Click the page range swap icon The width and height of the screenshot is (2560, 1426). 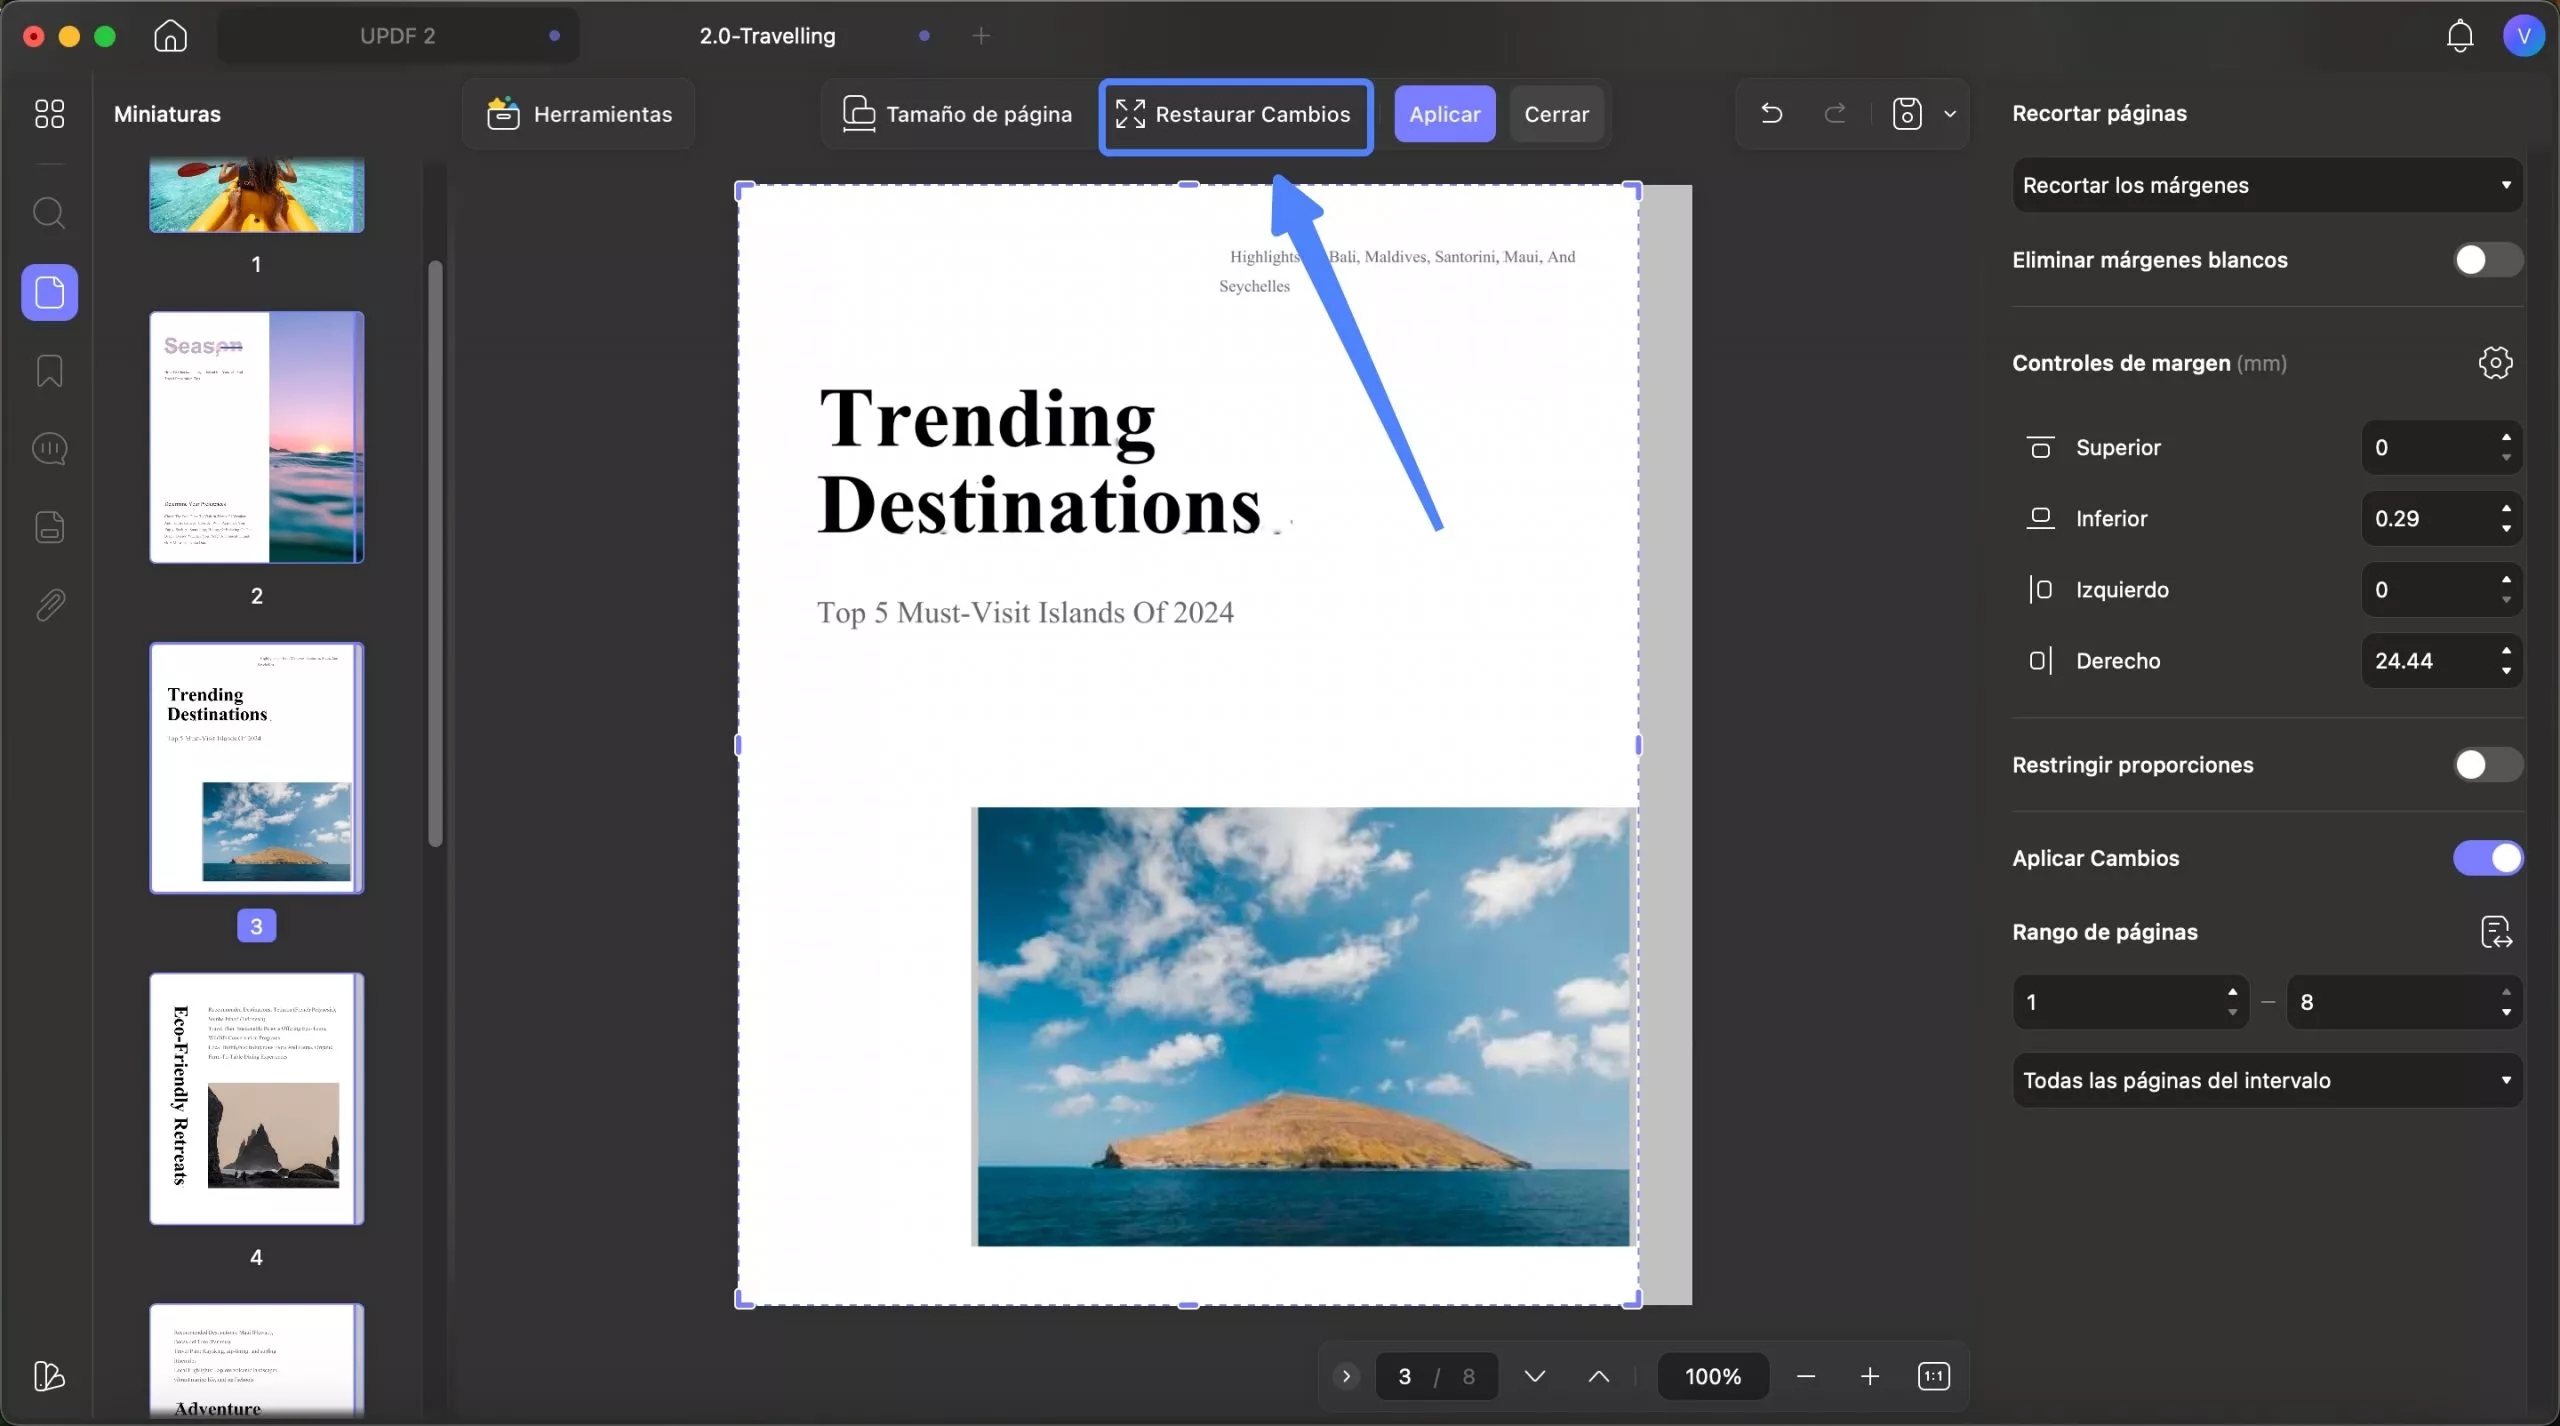tap(2496, 932)
